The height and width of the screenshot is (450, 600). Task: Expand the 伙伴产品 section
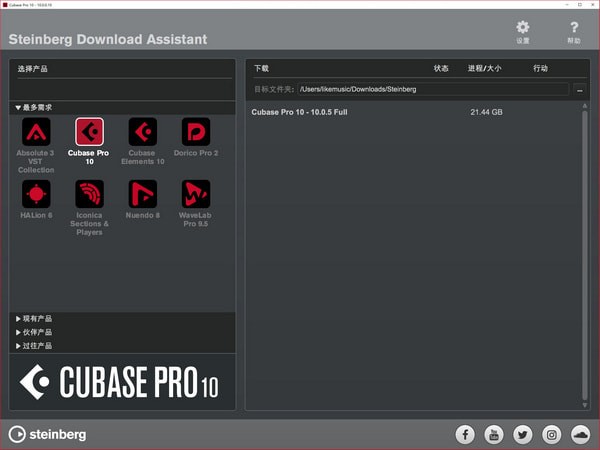coord(34,332)
